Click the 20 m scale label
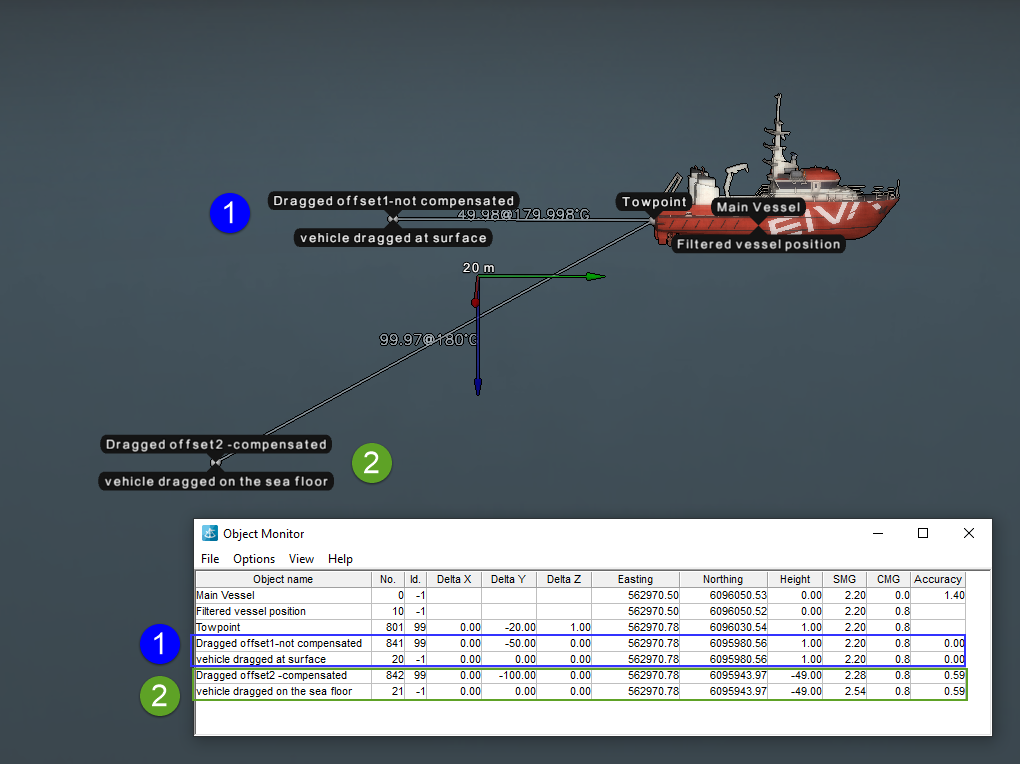 point(478,267)
